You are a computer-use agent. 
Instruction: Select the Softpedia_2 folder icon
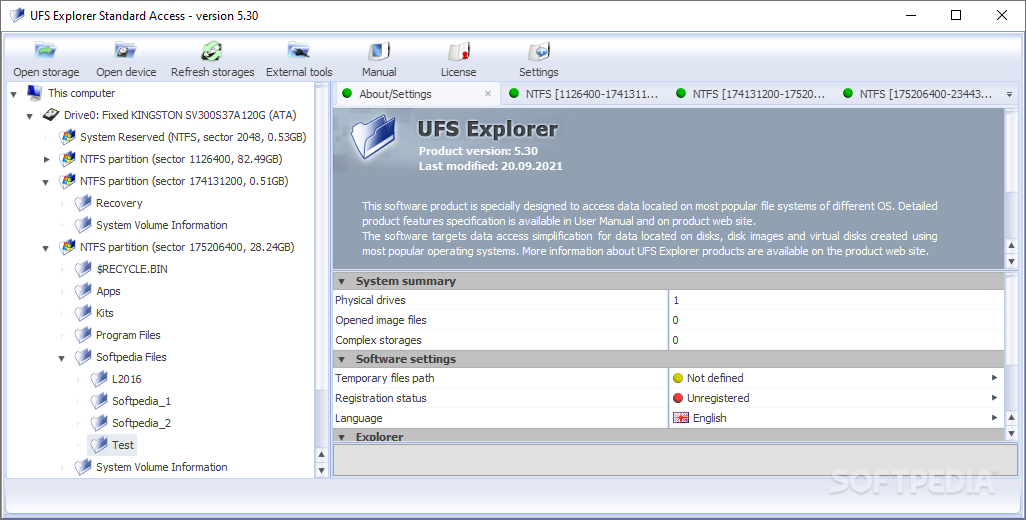point(99,423)
